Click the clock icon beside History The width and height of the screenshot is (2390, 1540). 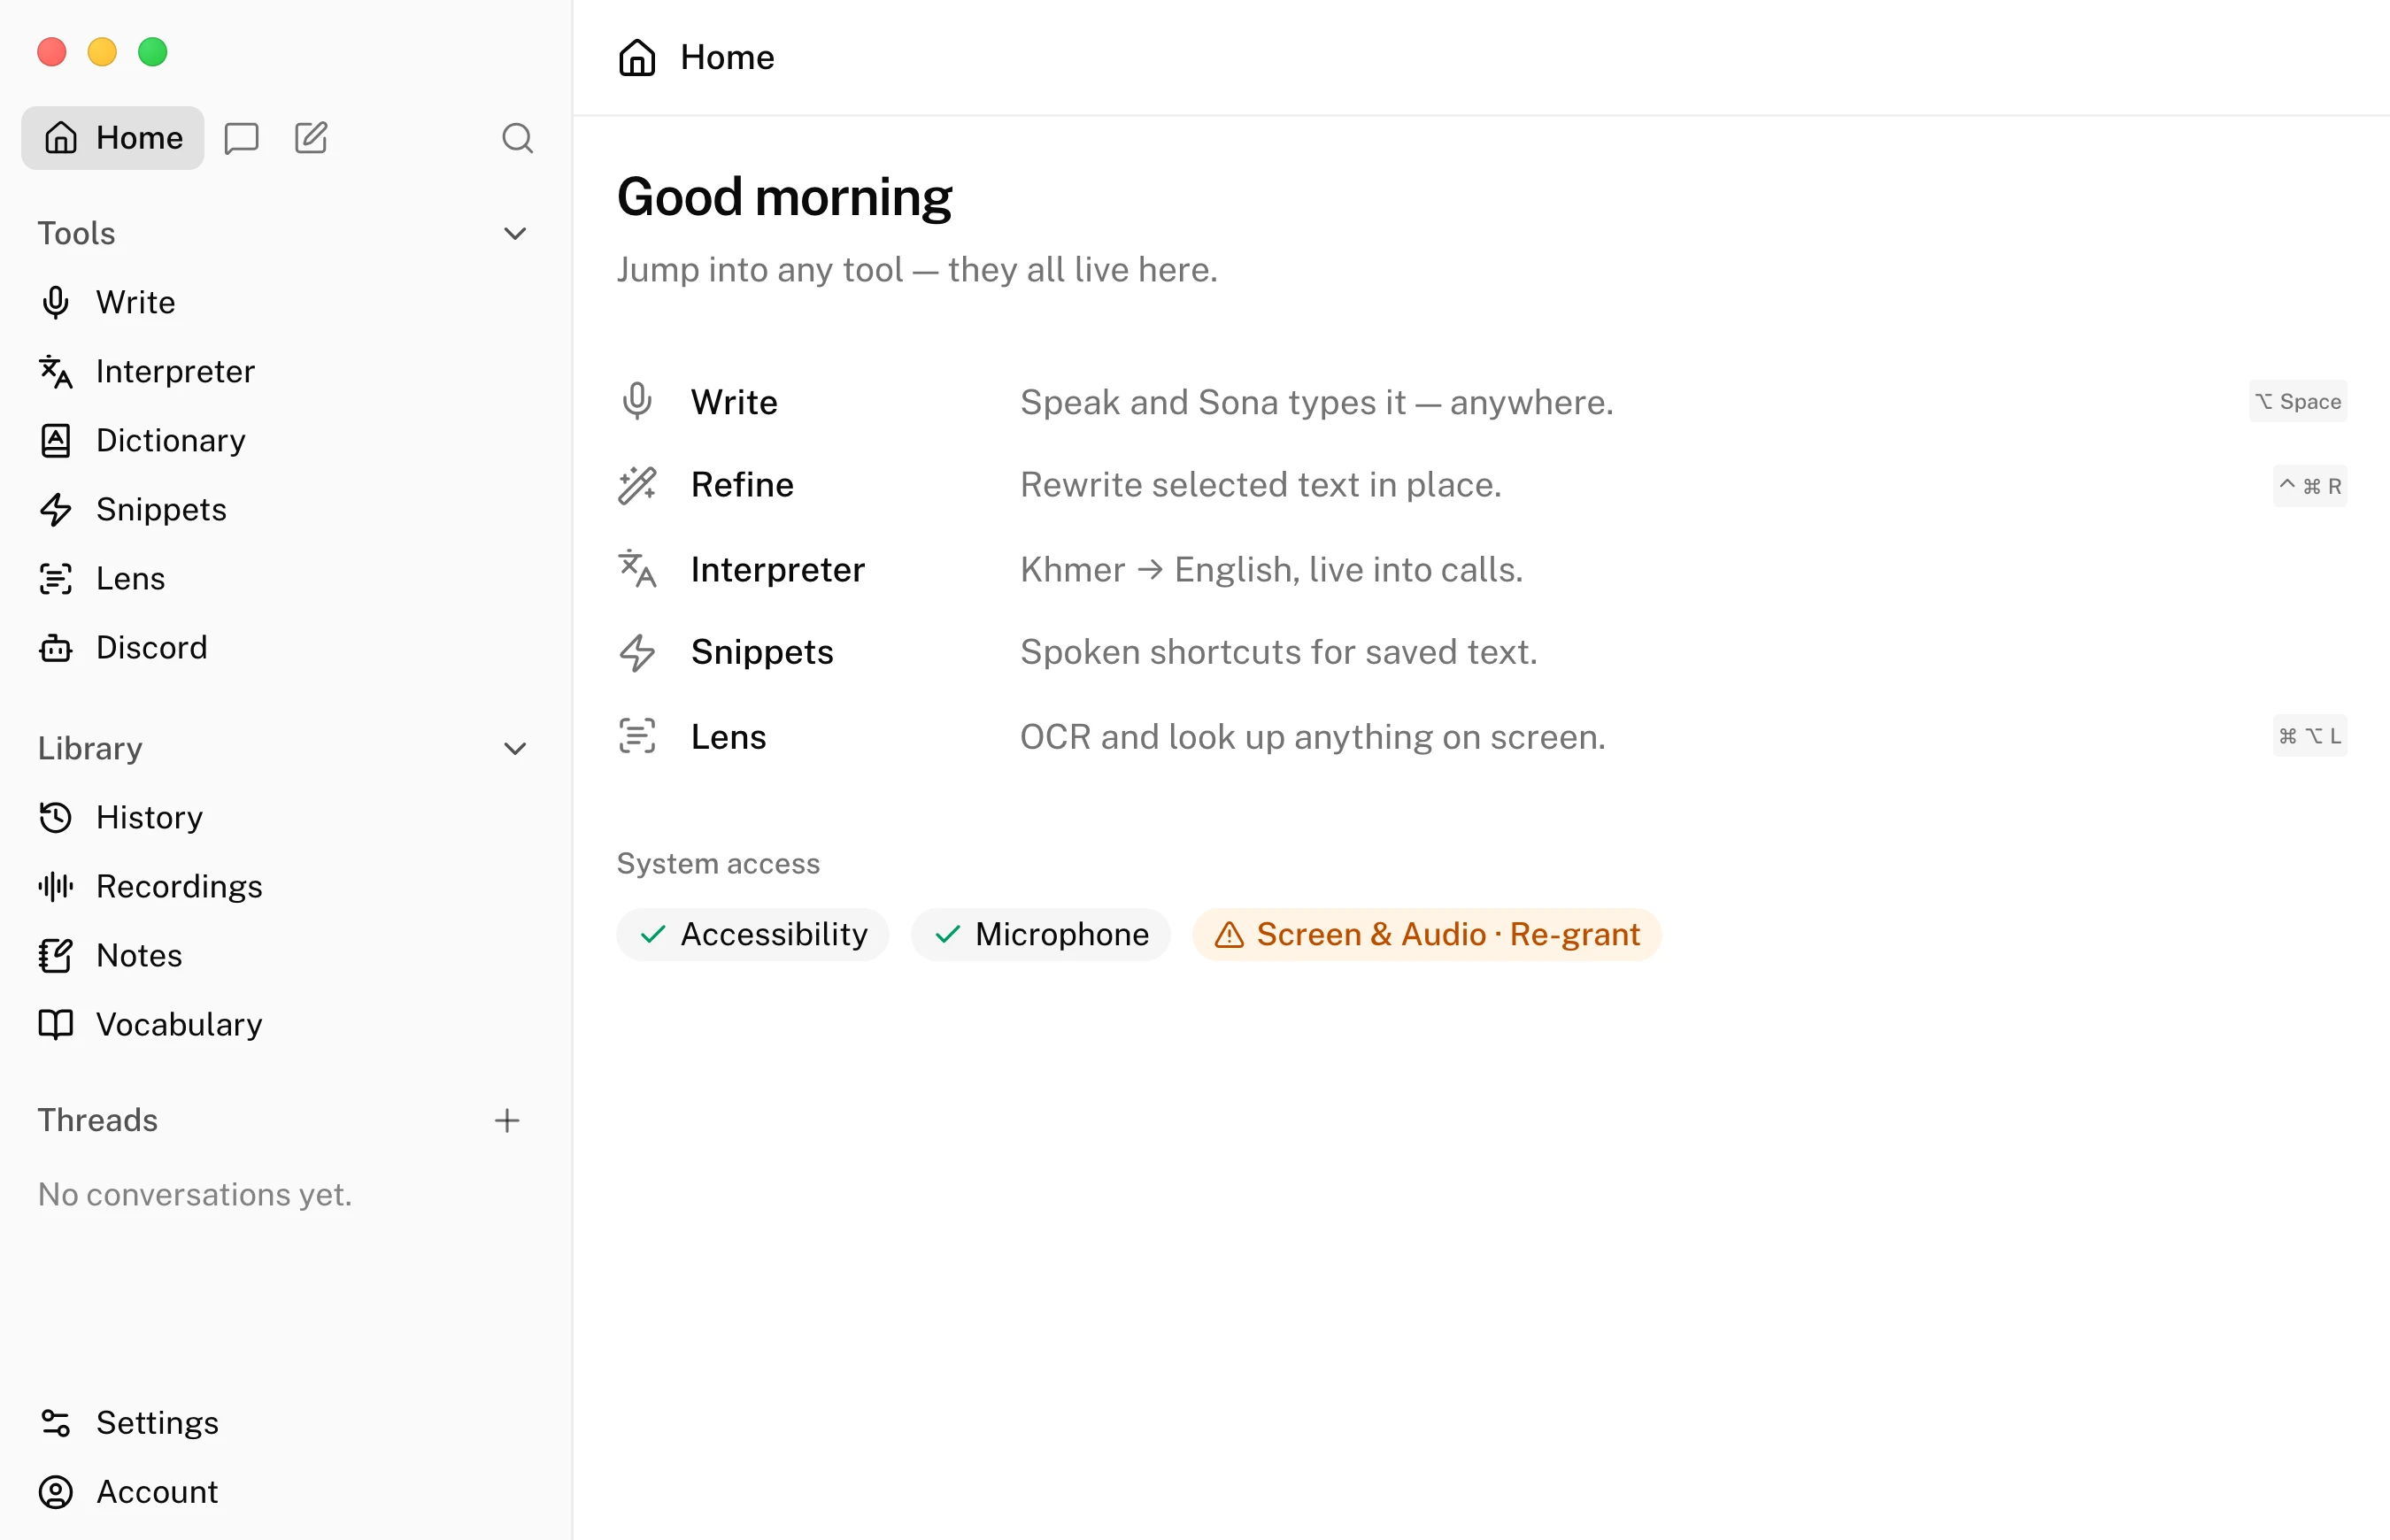[56, 817]
